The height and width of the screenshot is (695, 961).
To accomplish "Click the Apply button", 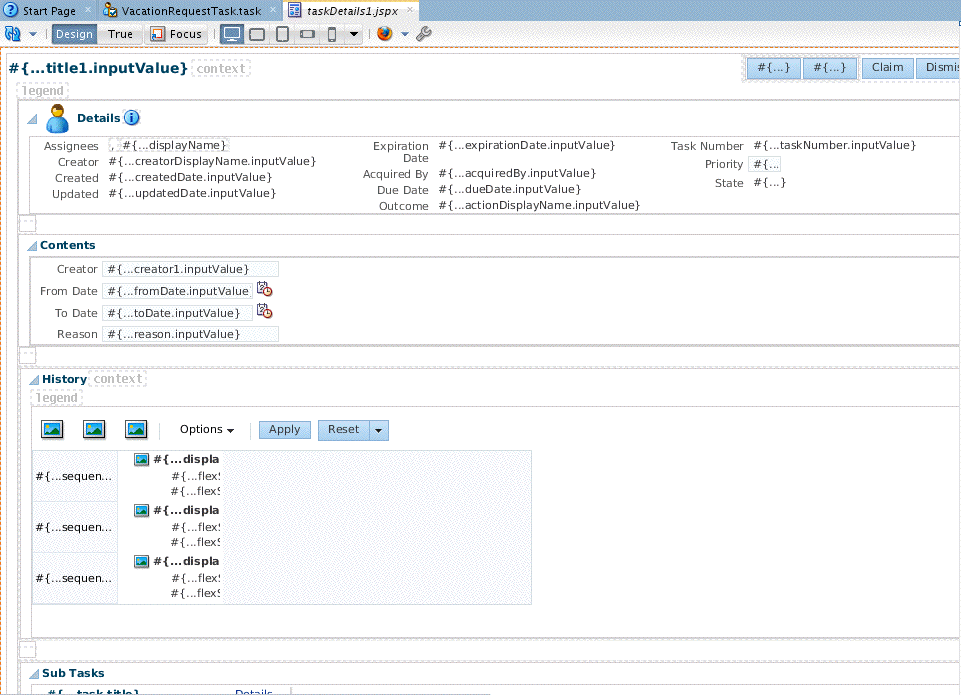I will 285,430.
